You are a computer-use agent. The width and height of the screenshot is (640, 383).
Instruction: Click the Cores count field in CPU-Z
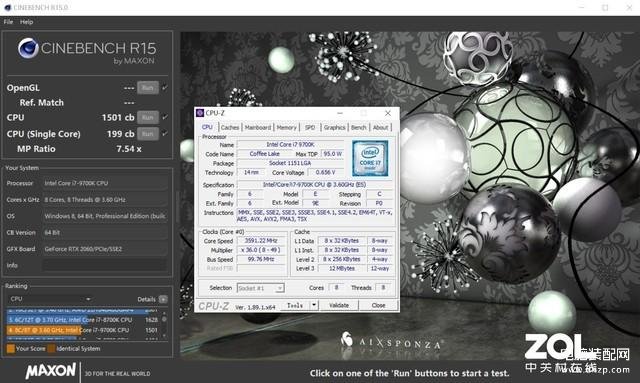[336, 288]
